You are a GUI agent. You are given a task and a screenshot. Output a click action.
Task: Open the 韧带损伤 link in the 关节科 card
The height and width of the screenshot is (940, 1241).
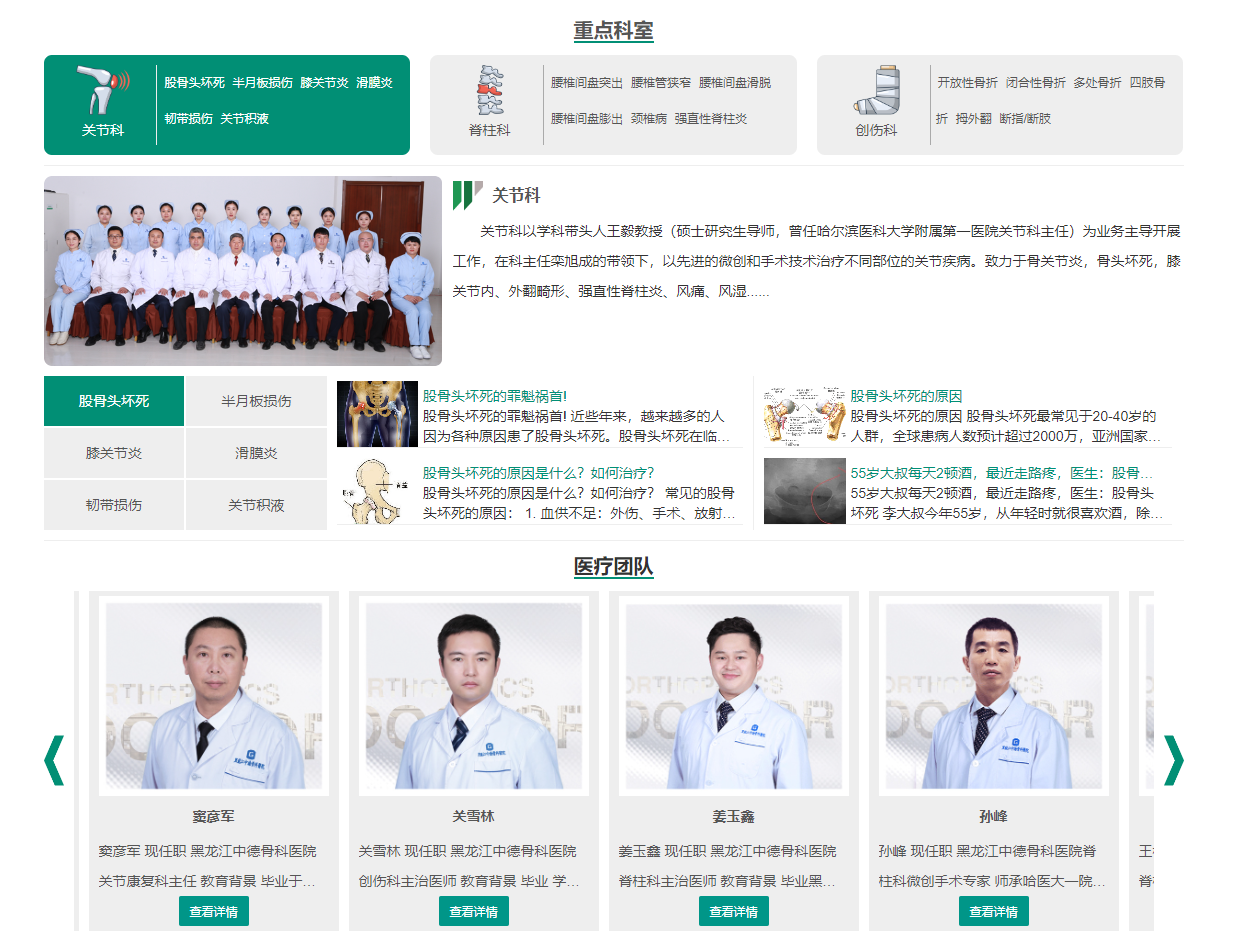[x=188, y=119]
